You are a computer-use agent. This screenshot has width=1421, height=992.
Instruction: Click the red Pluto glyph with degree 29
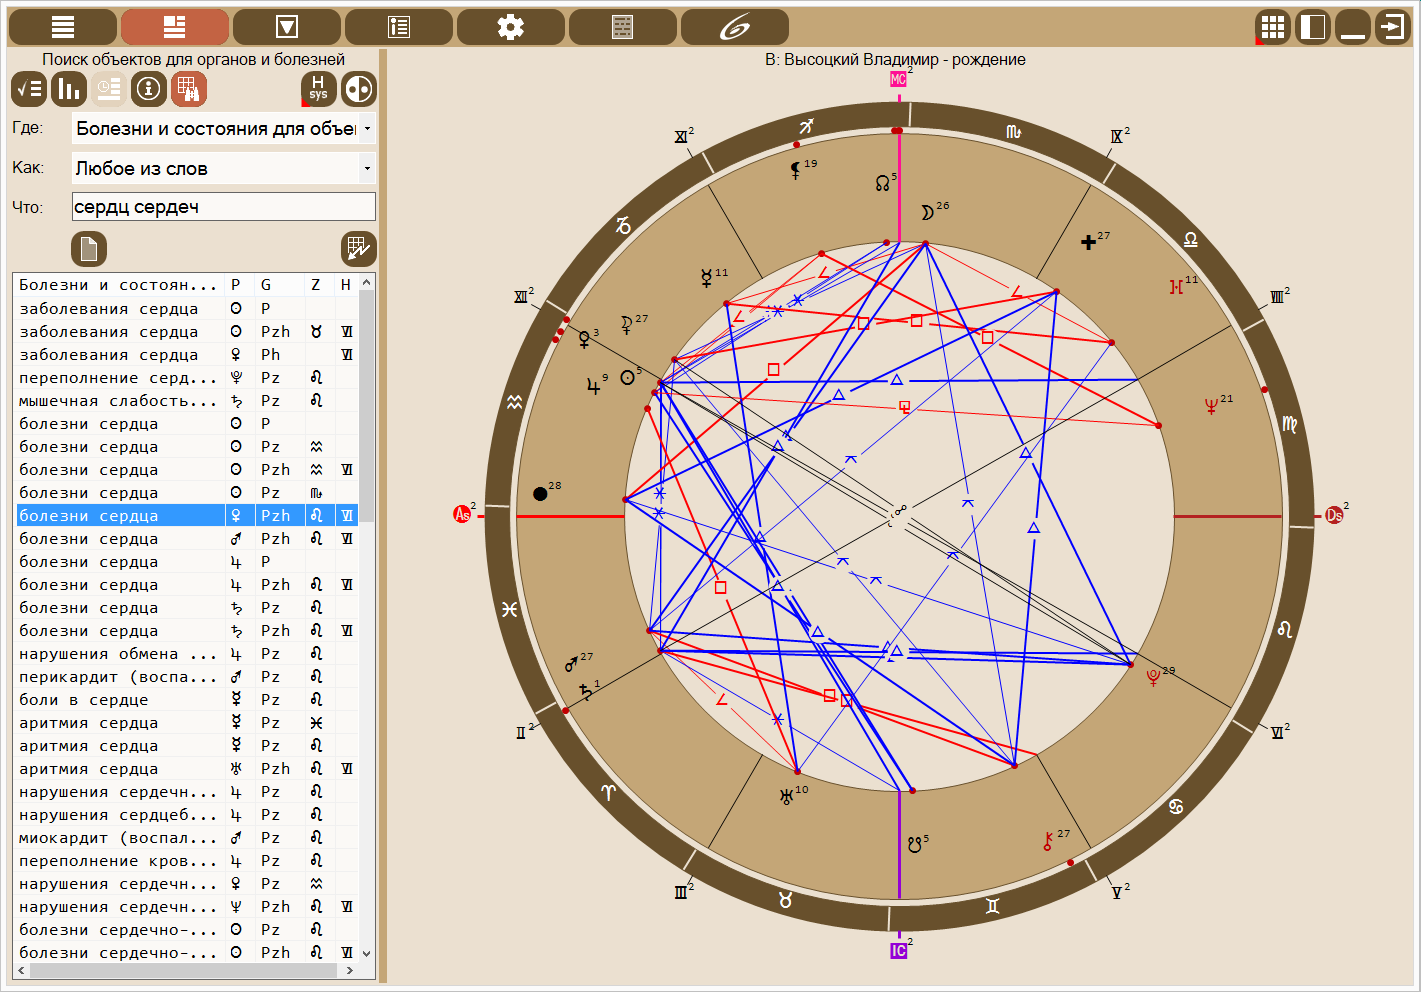1153,678
